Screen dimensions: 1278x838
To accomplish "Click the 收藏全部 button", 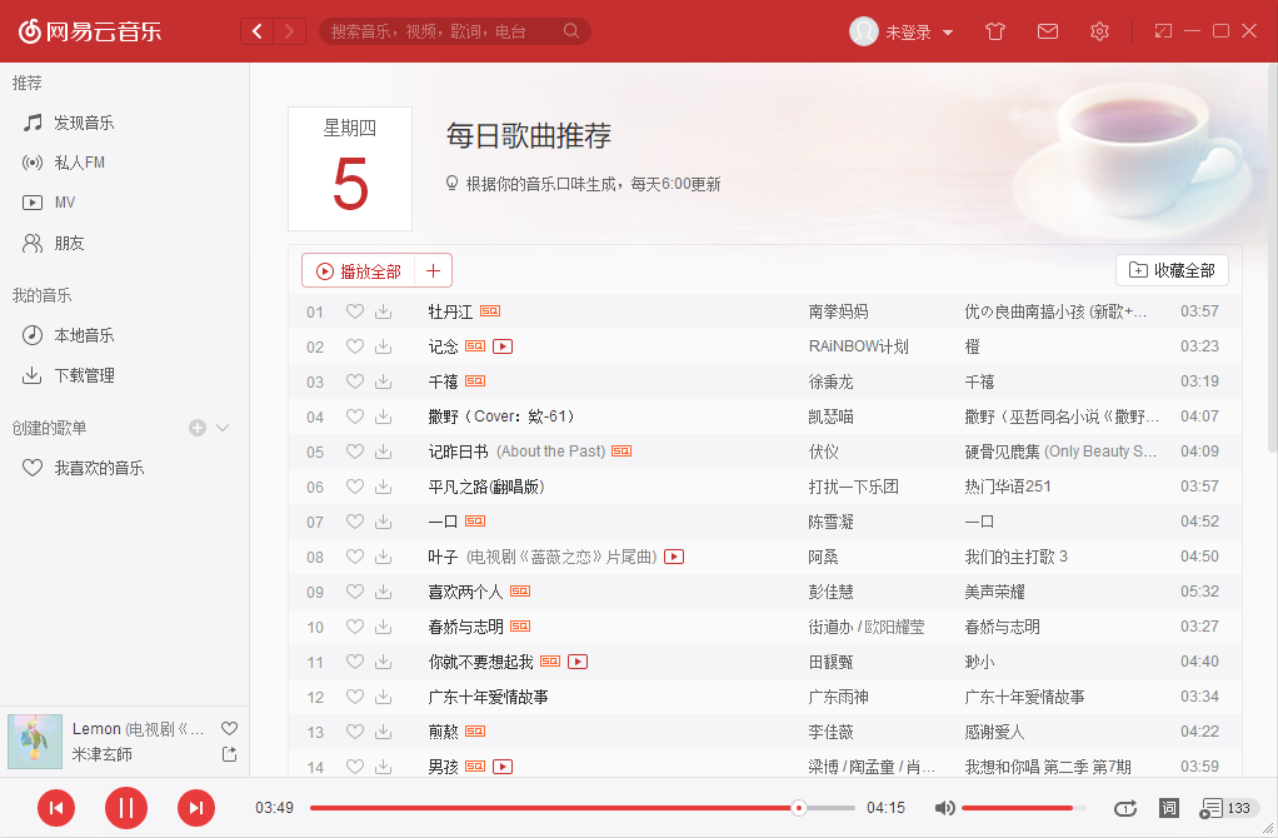I will tap(1172, 270).
